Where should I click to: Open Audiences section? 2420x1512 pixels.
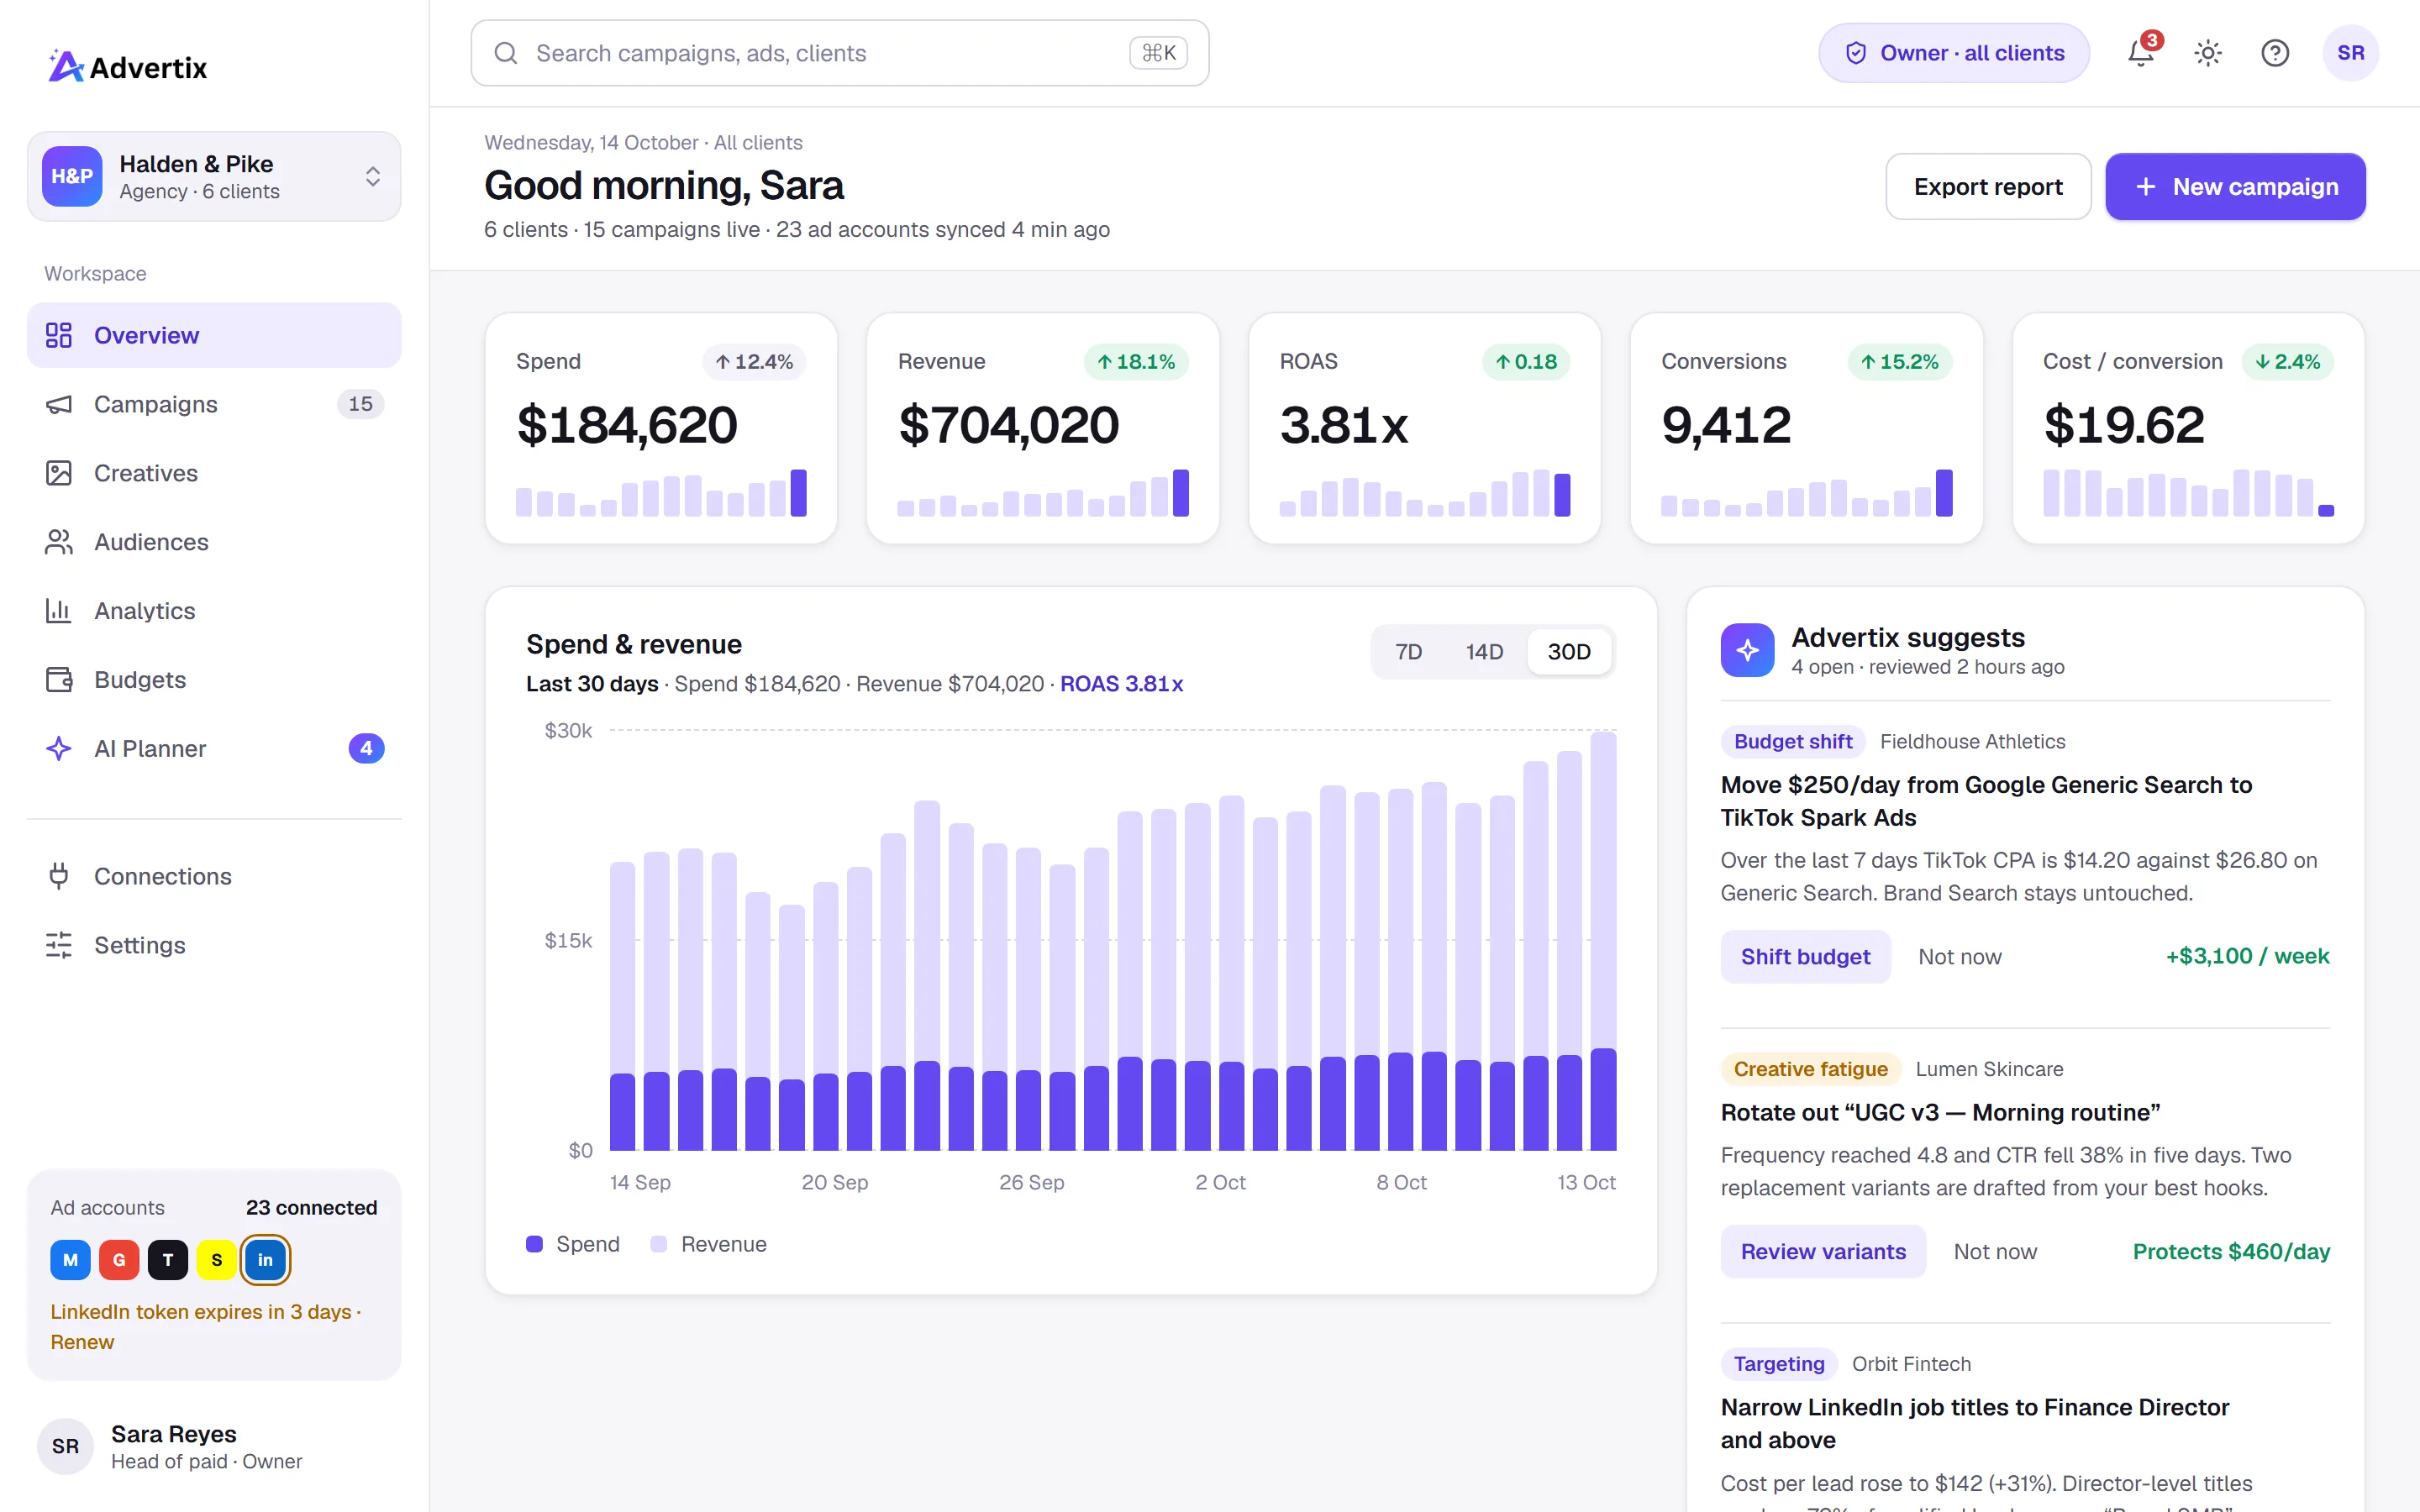[x=214, y=542]
